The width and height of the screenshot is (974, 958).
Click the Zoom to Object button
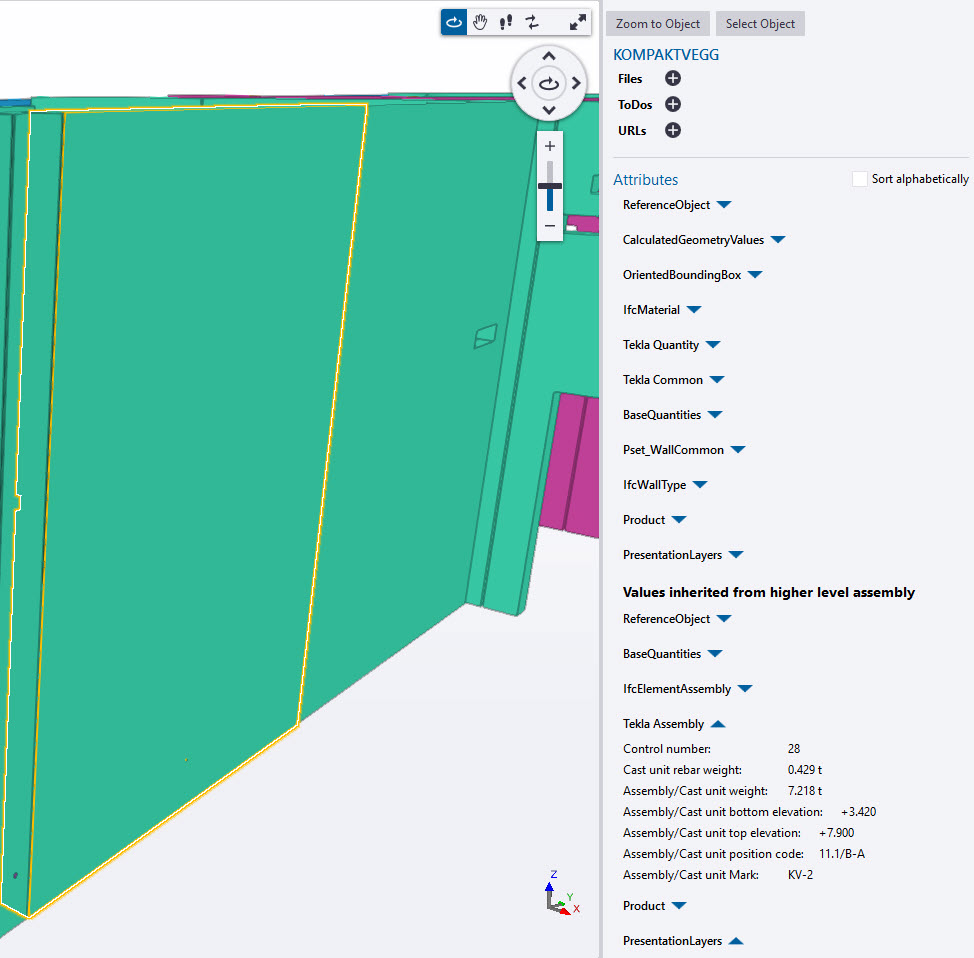(x=657, y=23)
